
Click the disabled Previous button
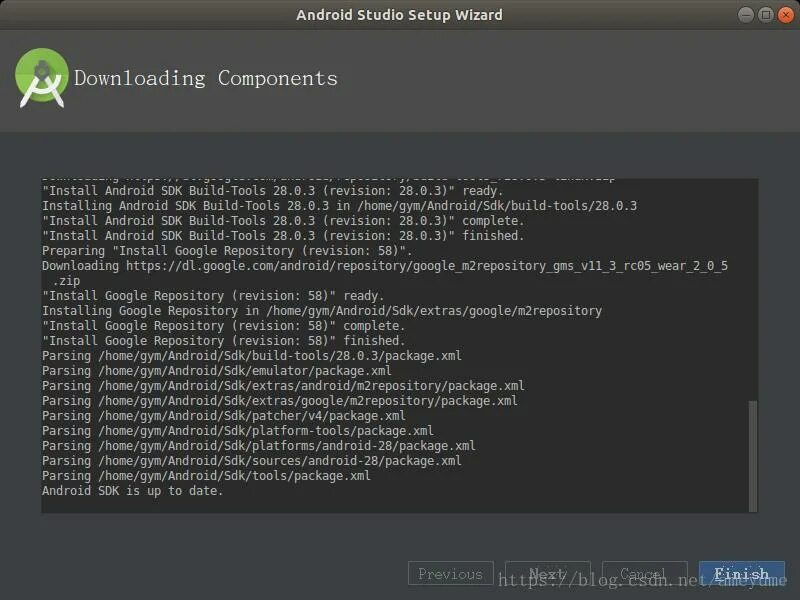[x=451, y=573]
